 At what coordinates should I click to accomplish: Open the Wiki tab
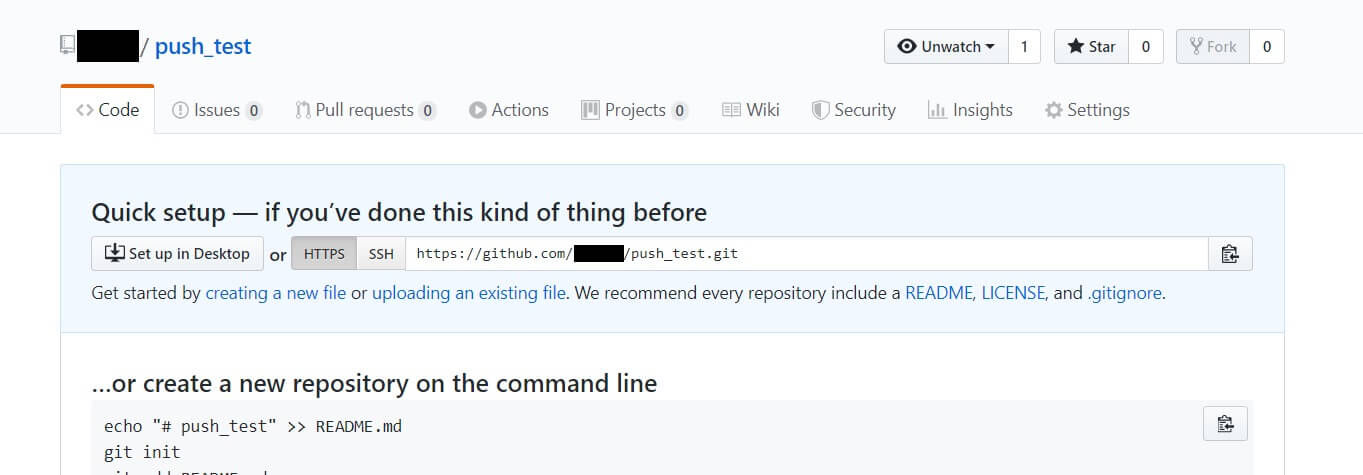751,110
